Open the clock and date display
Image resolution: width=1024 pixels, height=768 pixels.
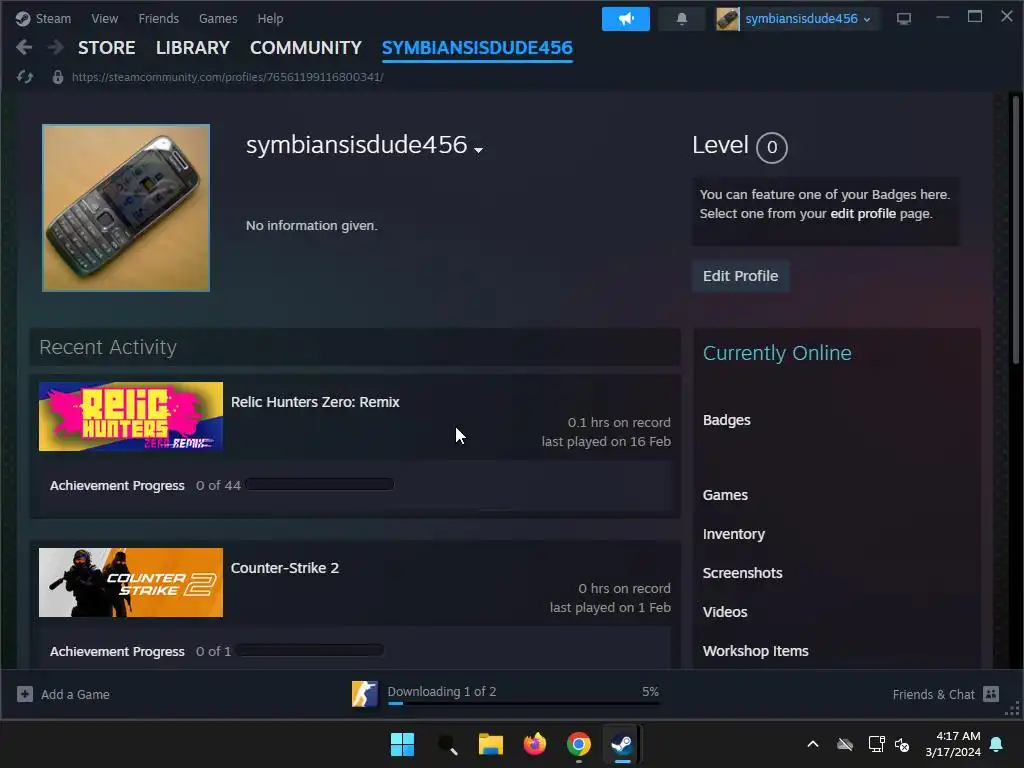tap(953, 744)
